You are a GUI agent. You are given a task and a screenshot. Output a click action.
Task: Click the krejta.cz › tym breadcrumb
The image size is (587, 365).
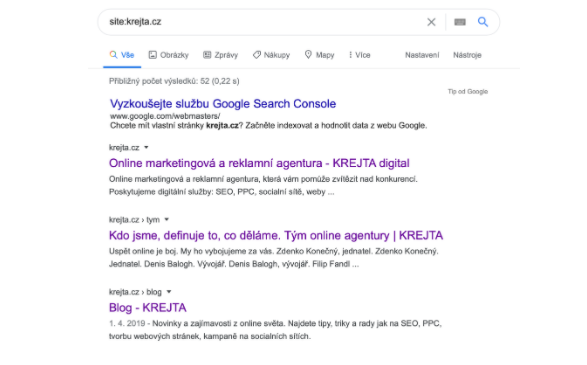point(134,220)
